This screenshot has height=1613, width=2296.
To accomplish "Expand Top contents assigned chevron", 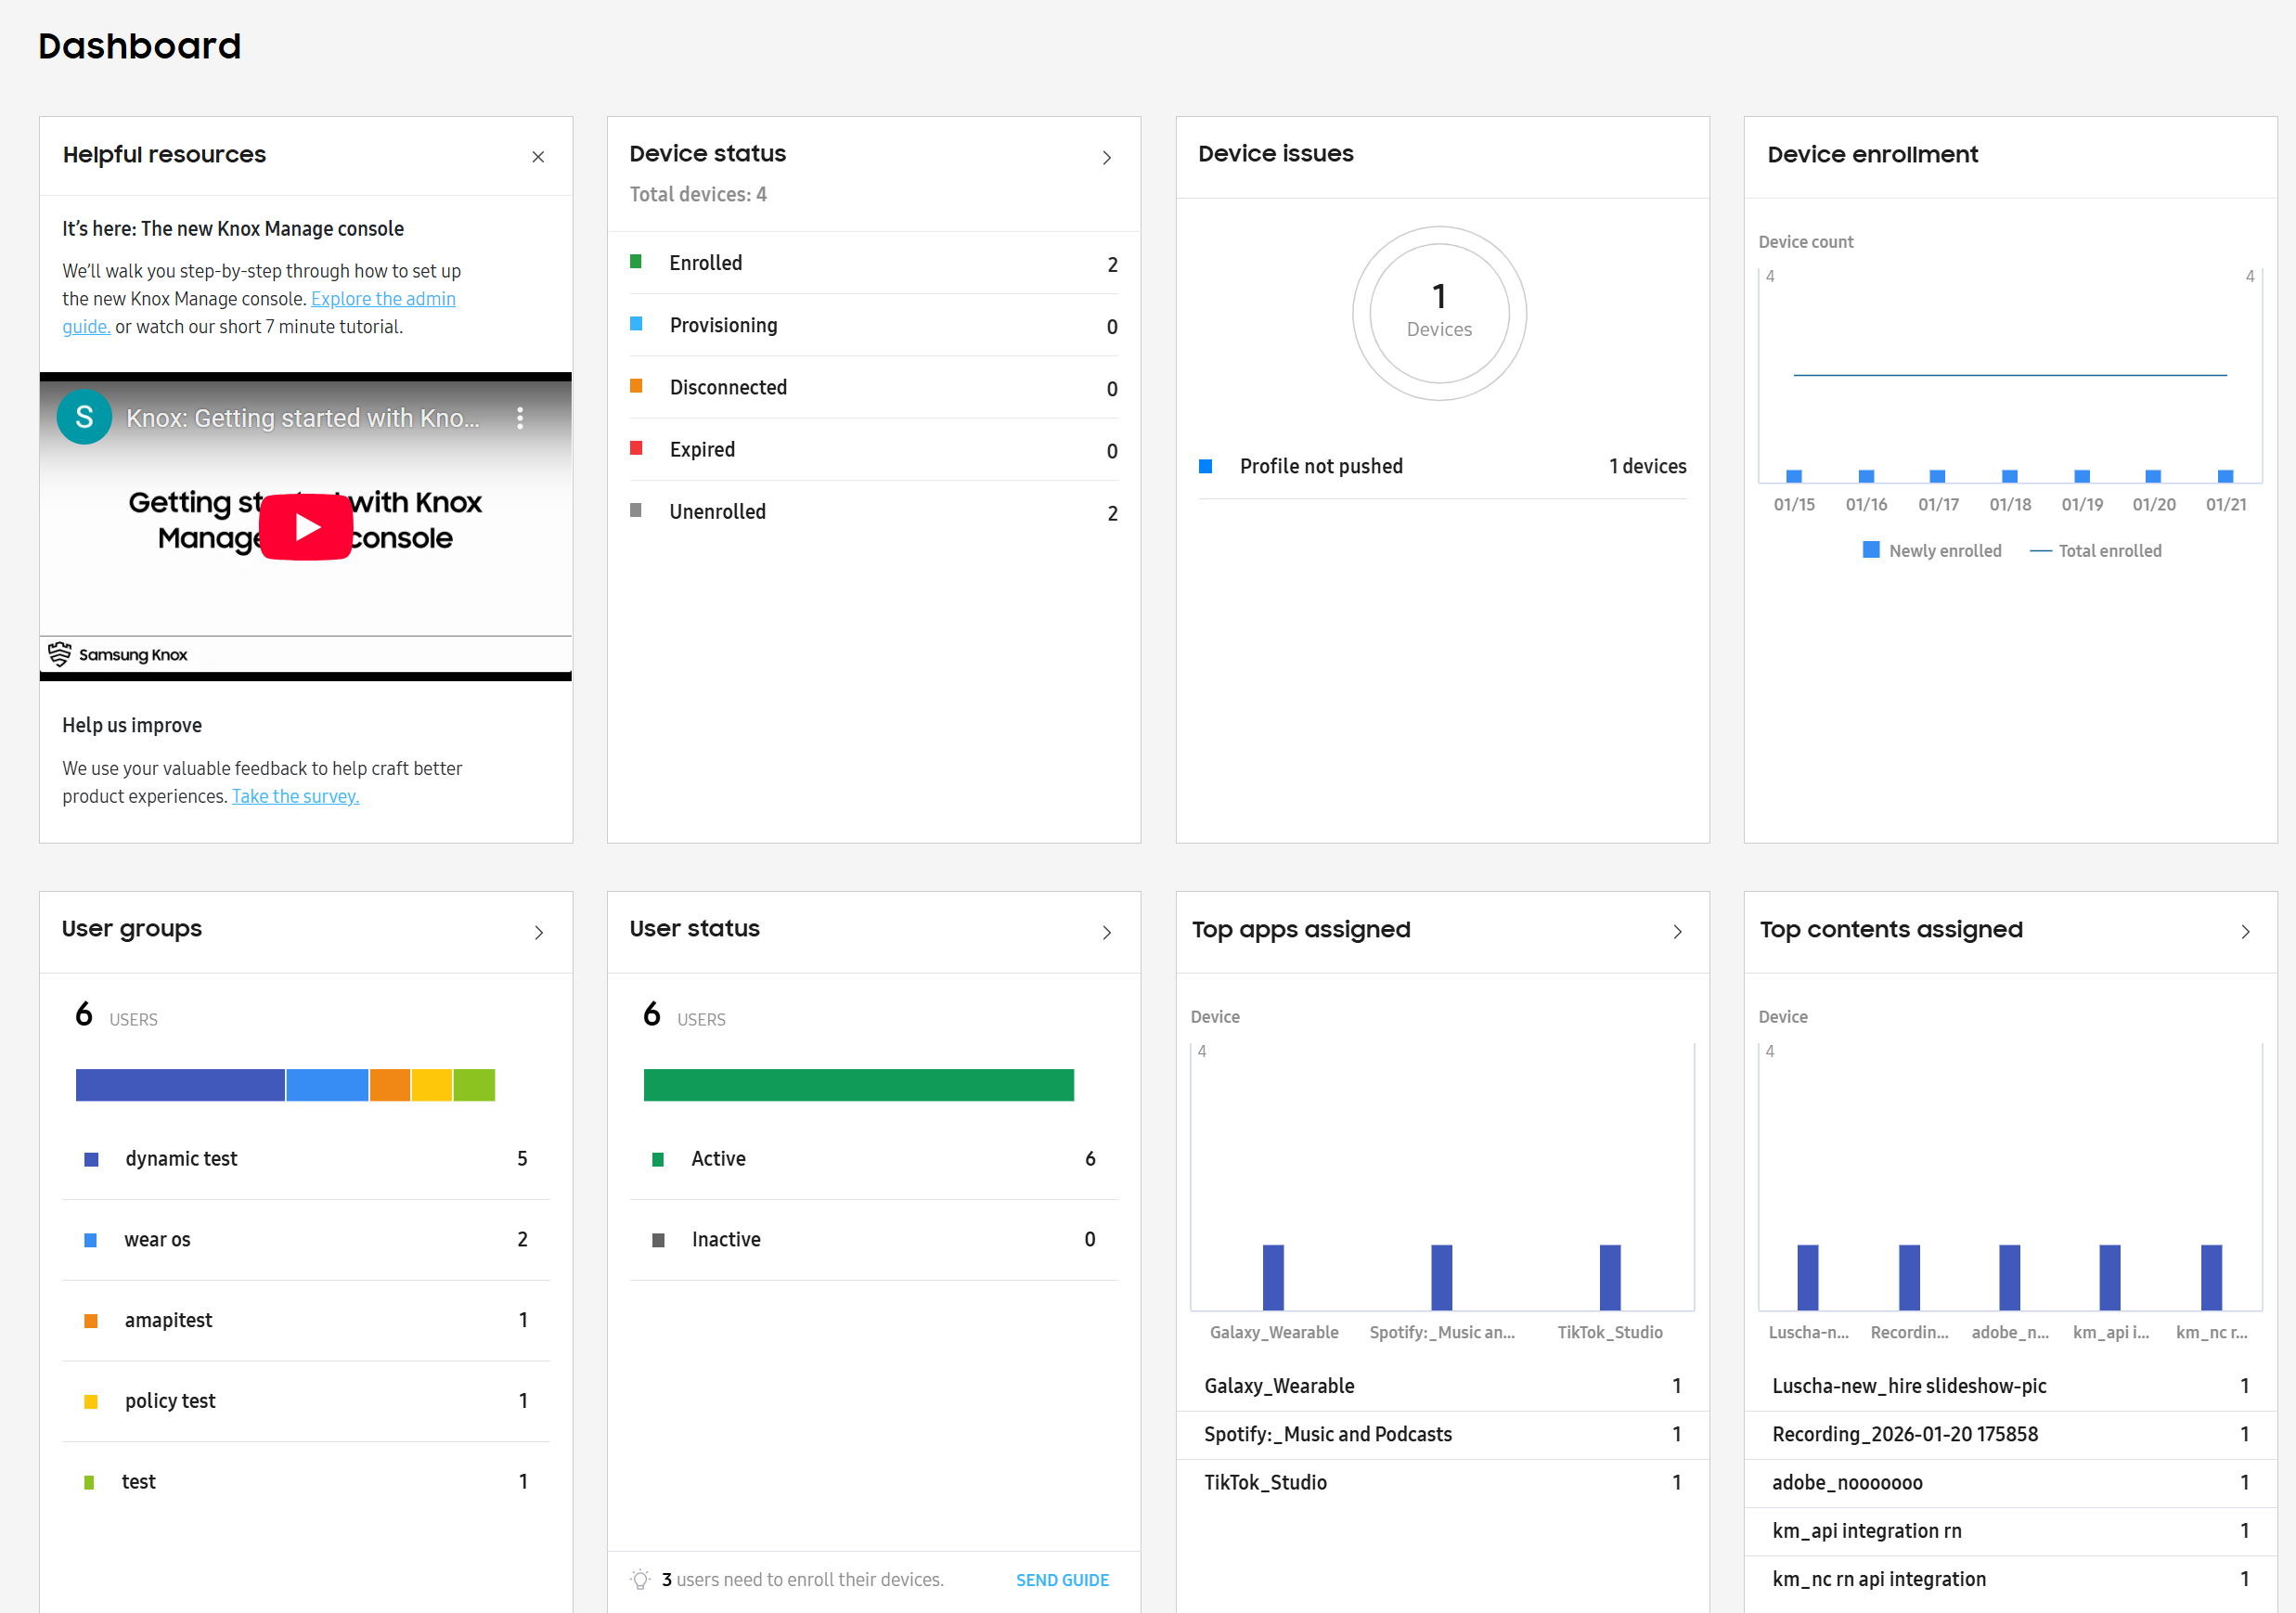I will point(2245,932).
